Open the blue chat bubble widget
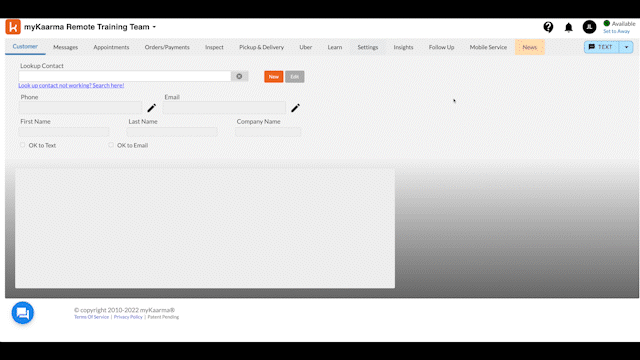This screenshot has height=360, width=640. coord(22,313)
